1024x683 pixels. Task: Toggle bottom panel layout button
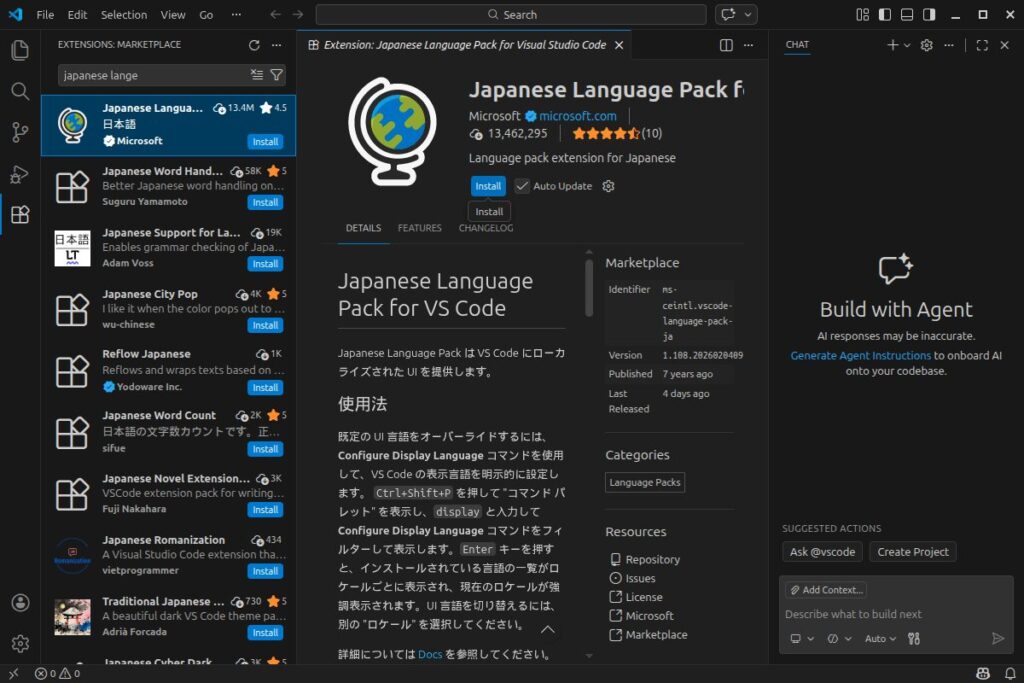907,15
